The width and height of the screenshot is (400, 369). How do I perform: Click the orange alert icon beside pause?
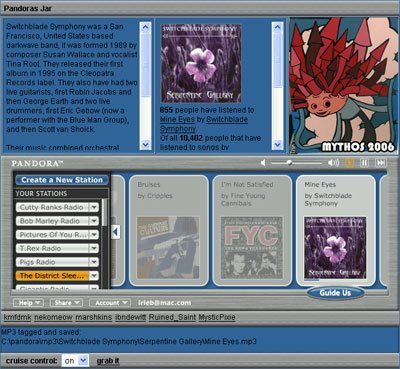point(350,163)
